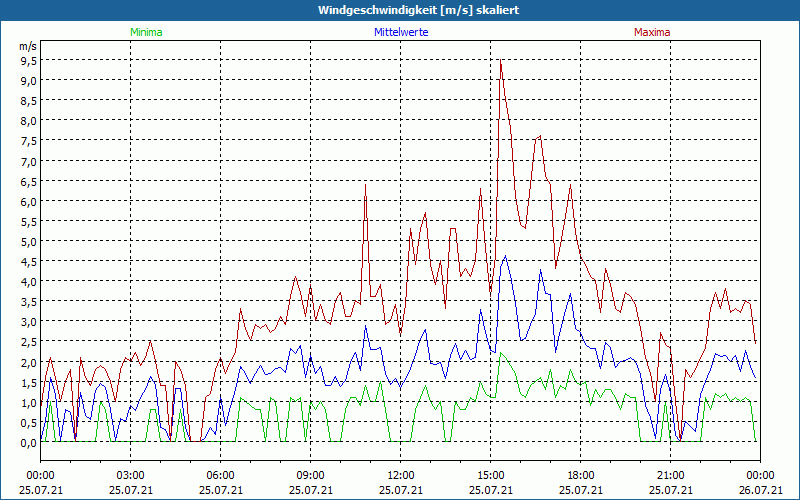Click the 2,5 tick label on the y-axis
800x500 pixels.
coord(28,342)
